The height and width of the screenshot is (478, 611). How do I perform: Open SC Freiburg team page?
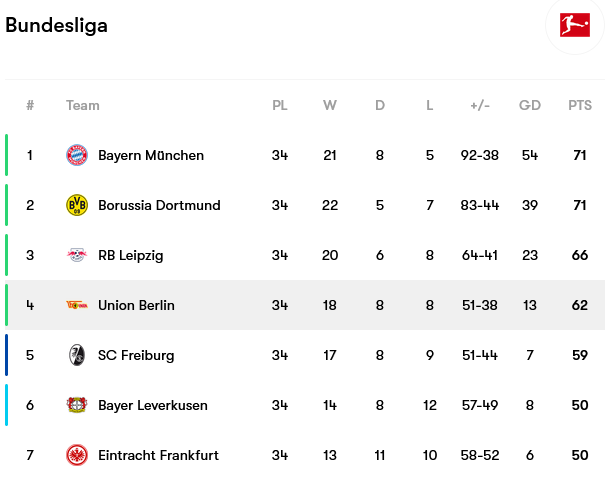coord(136,355)
